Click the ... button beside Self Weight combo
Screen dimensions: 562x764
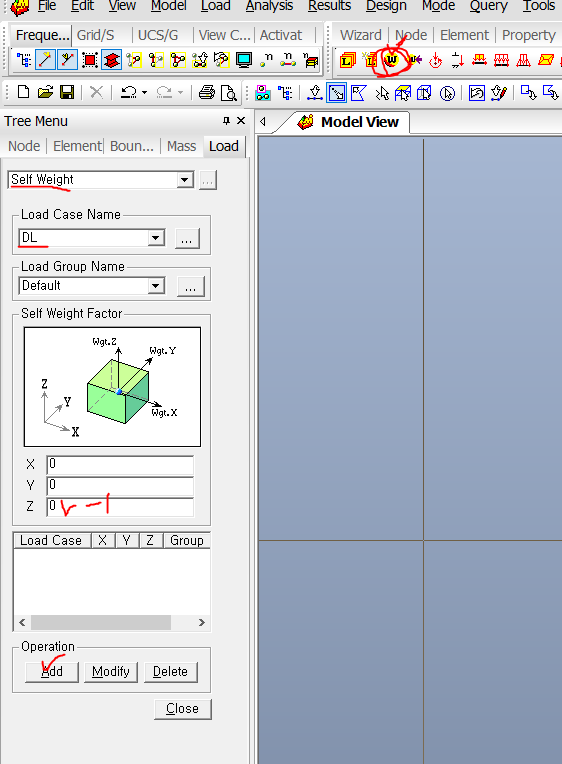click(208, 180)
